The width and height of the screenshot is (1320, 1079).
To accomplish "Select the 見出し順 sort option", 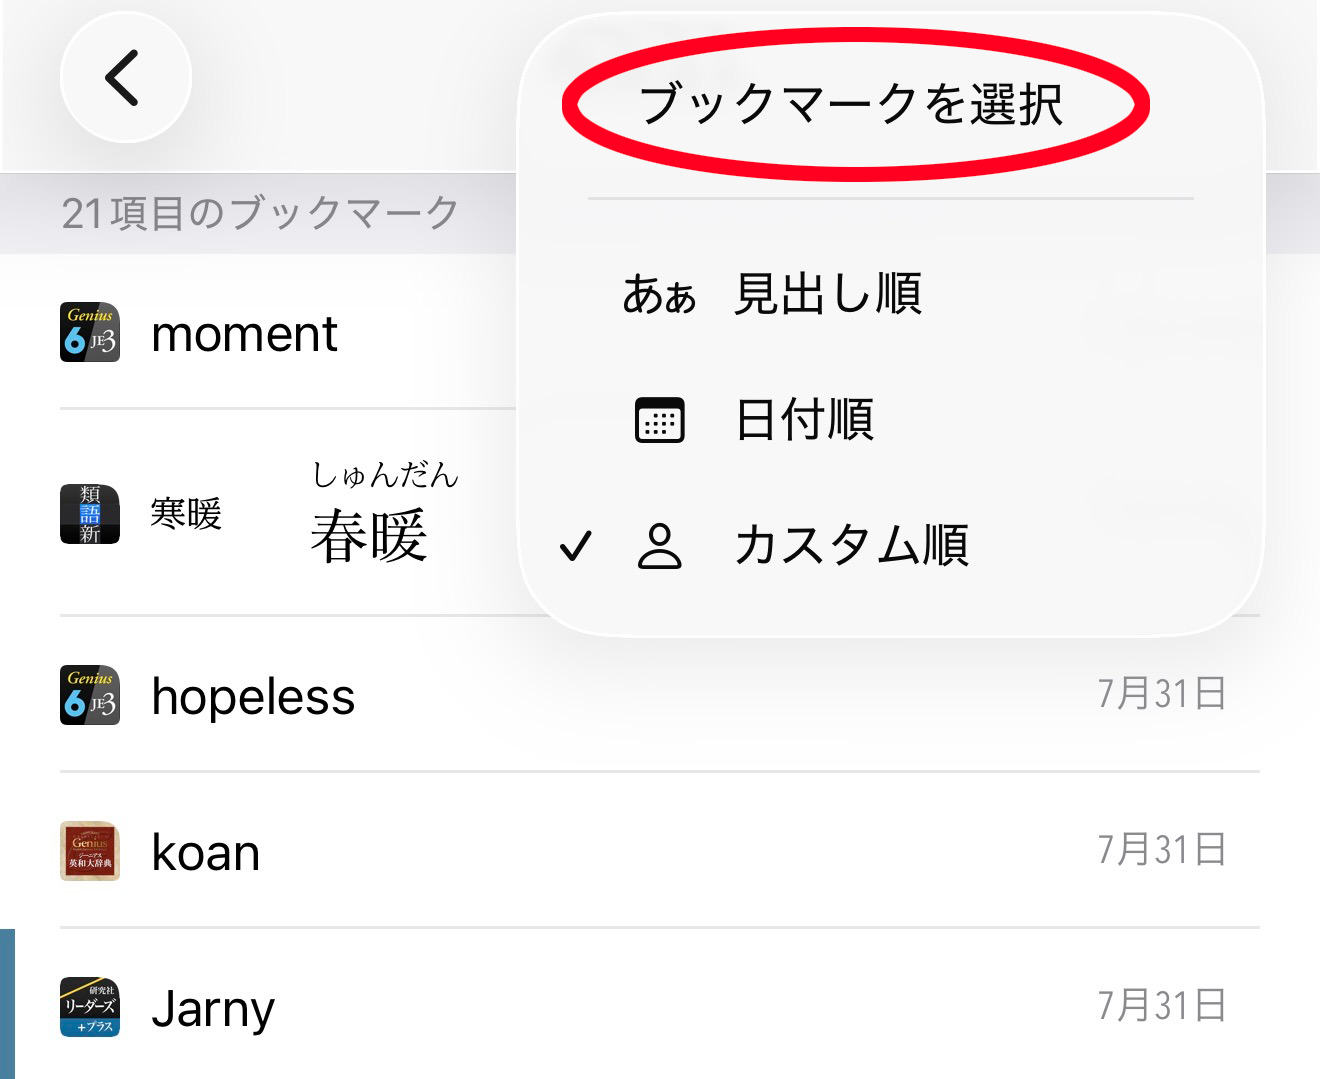I will 828,293.
